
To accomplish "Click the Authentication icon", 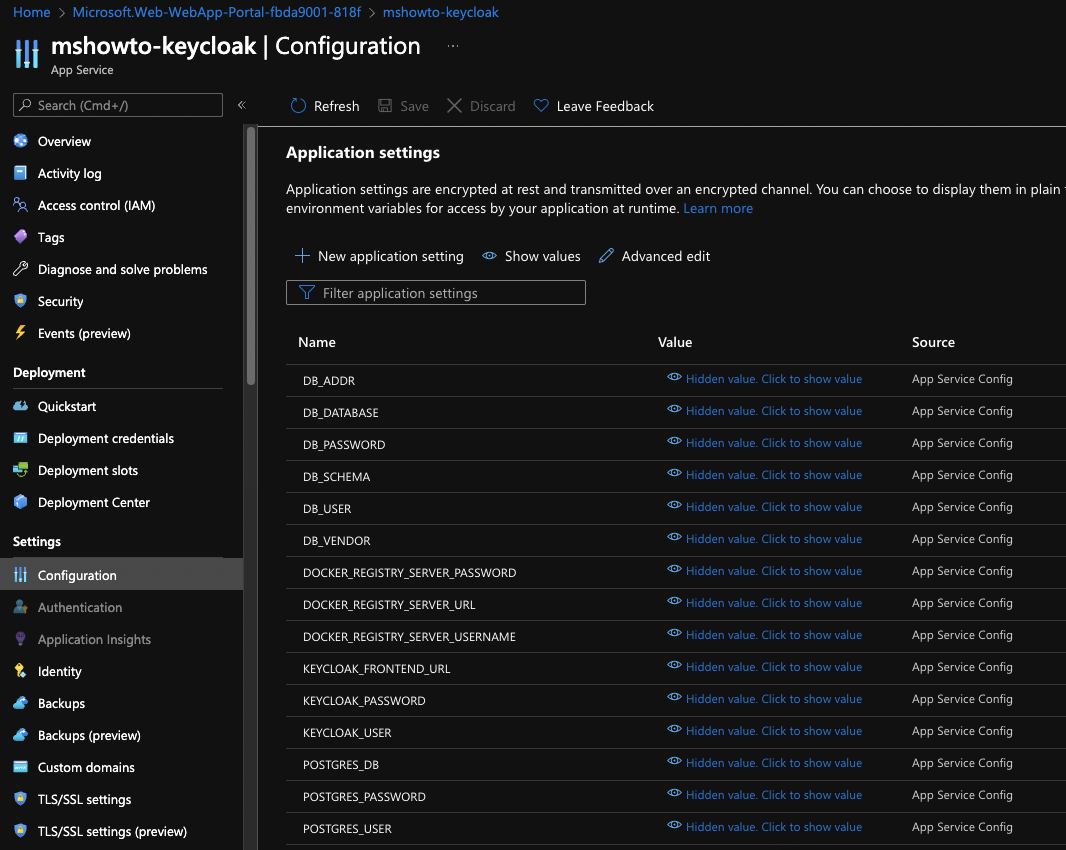I will 20,607.
